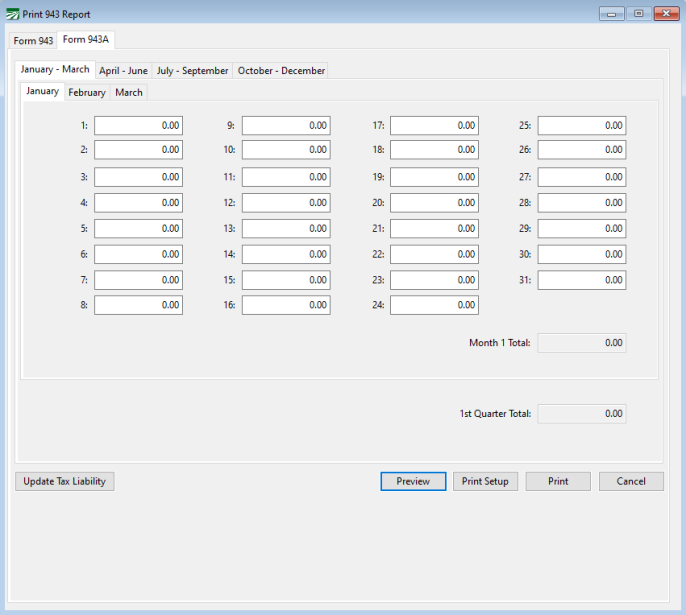Click the day 24 liability field
This screenshot has height=615, width=686.
coord(434,305)
